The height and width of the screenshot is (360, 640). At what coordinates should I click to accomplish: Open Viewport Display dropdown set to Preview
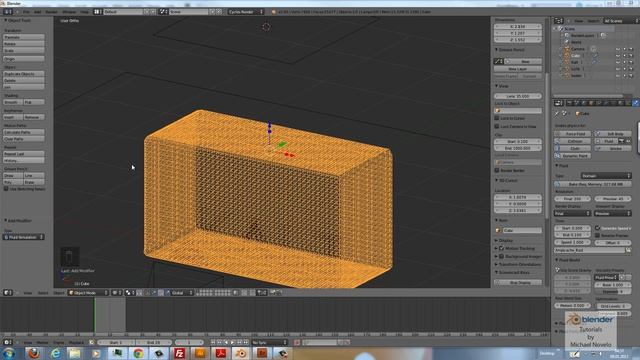click(x=613, y=213)
